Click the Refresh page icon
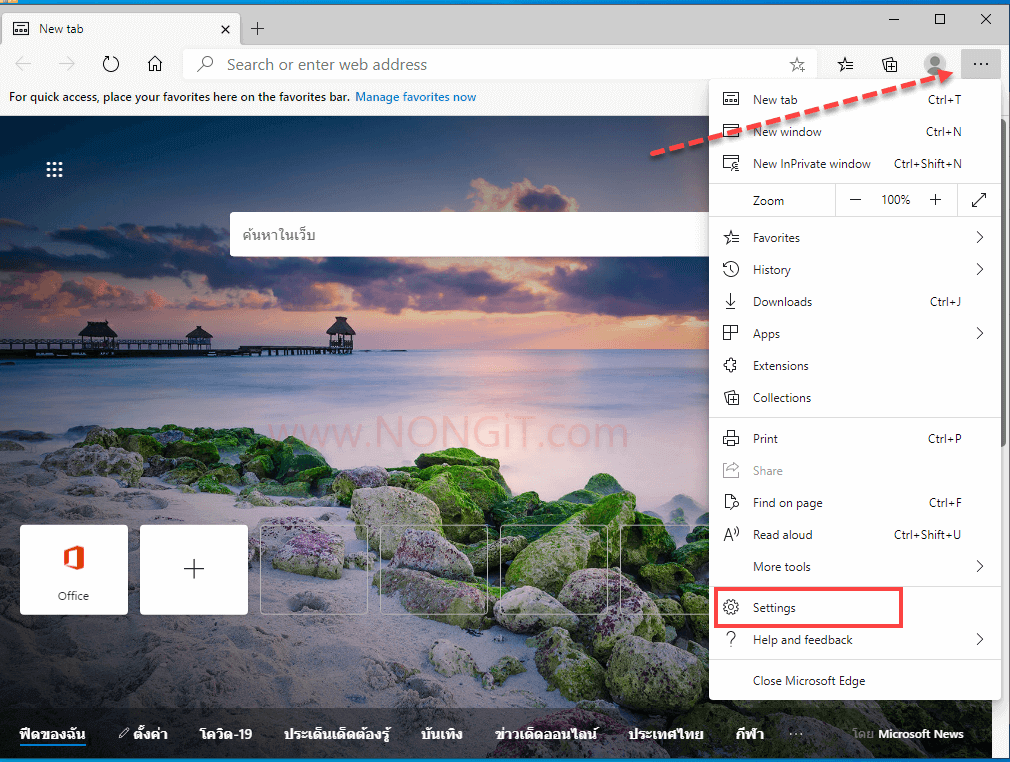 [x=111, y=64]
